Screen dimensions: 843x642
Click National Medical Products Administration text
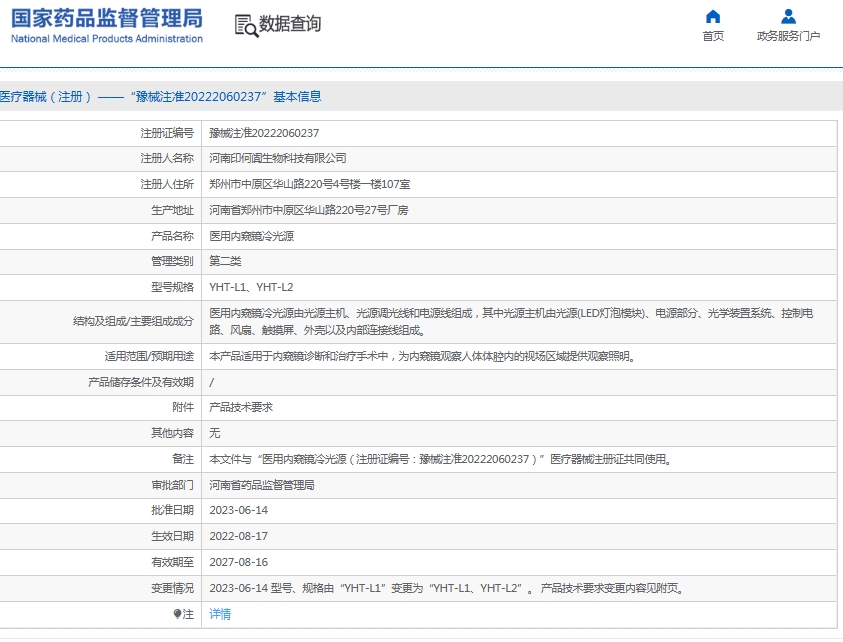pos(107,39)
